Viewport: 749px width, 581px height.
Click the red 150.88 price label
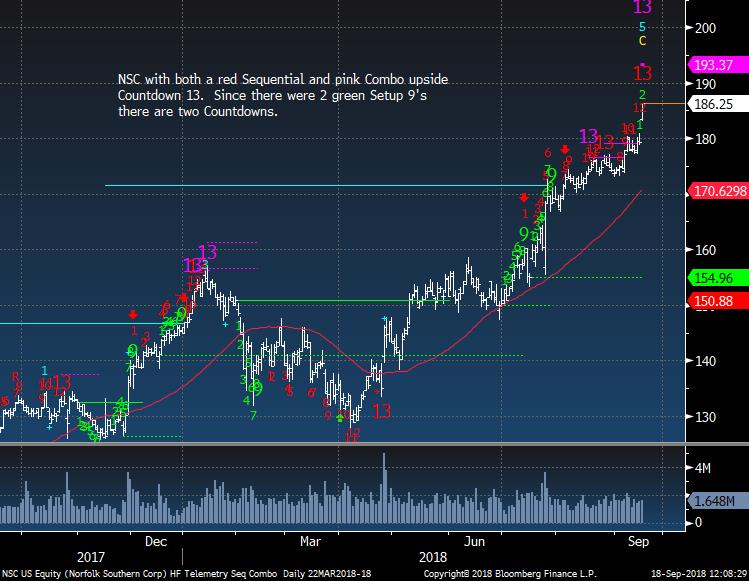tap(717, 301)
